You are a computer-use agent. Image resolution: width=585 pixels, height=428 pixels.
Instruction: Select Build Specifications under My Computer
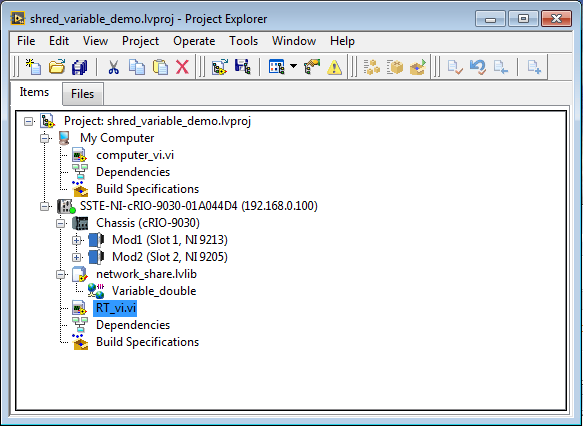(147, 189)
